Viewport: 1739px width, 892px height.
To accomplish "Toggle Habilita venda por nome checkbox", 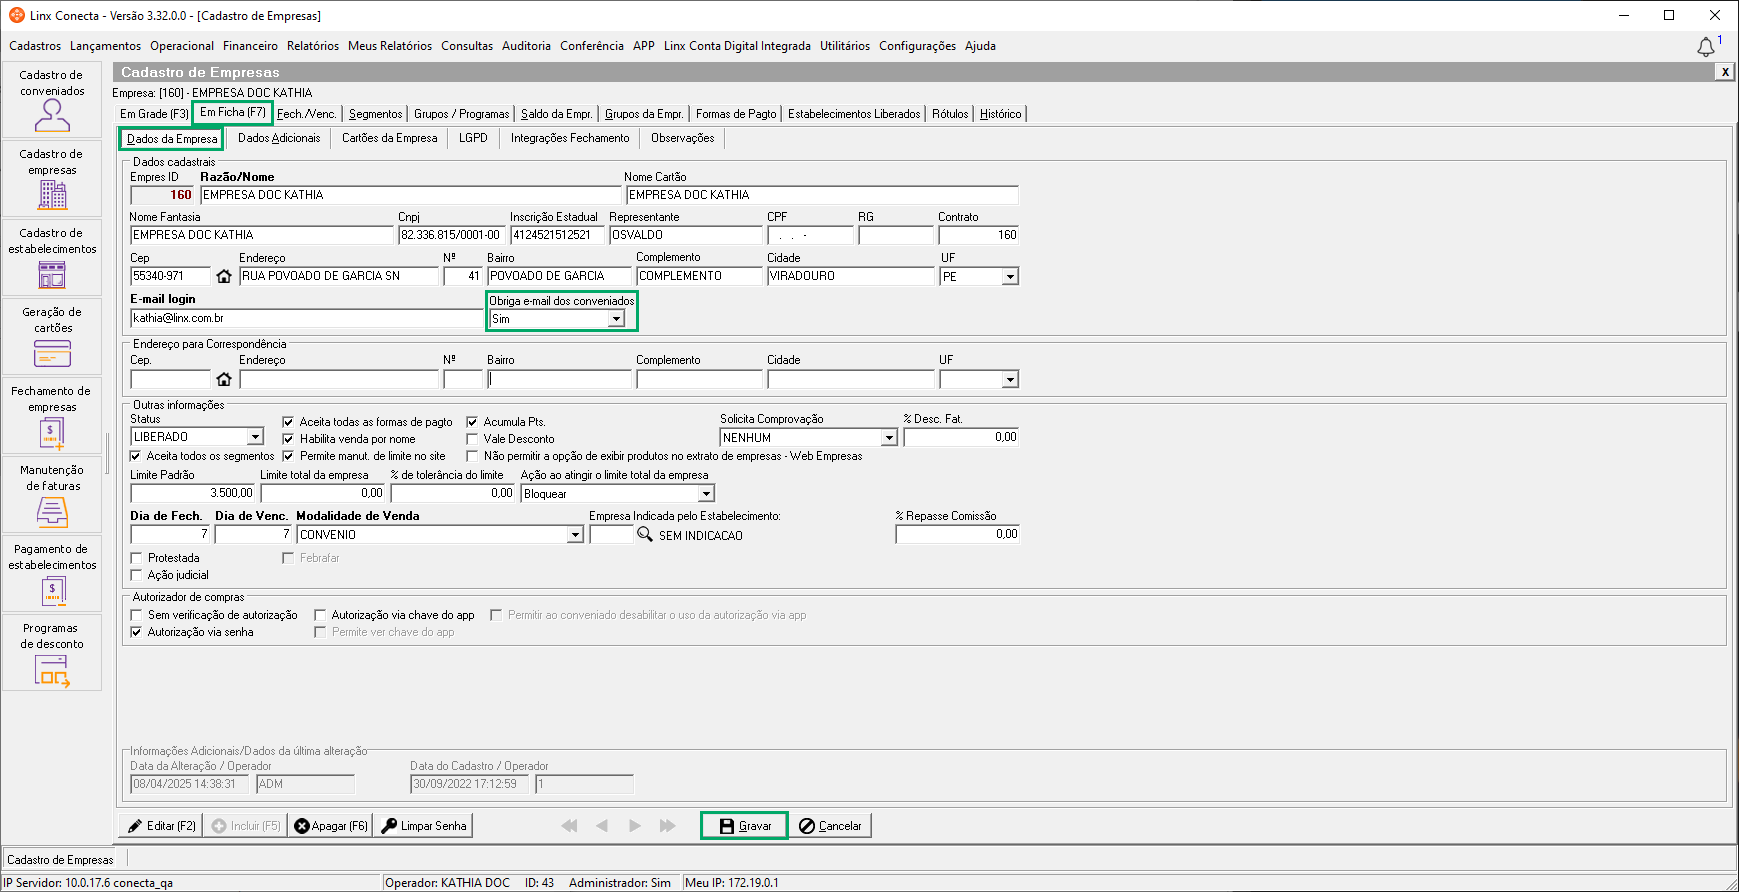I will (288, 439).
